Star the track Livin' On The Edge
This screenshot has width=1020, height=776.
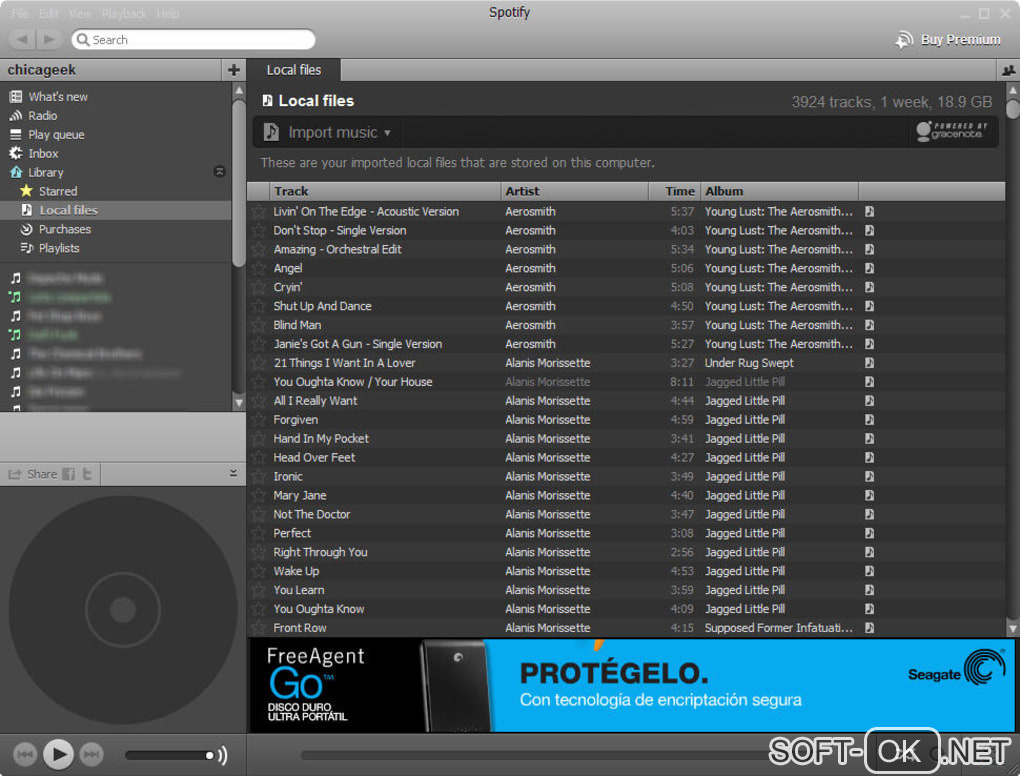259,211
